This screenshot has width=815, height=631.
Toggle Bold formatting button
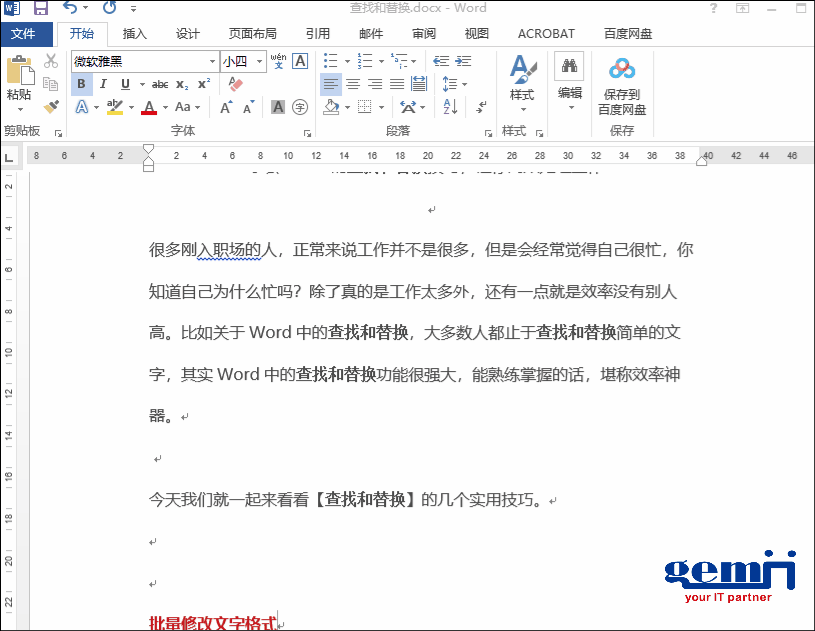coord(81,84)
